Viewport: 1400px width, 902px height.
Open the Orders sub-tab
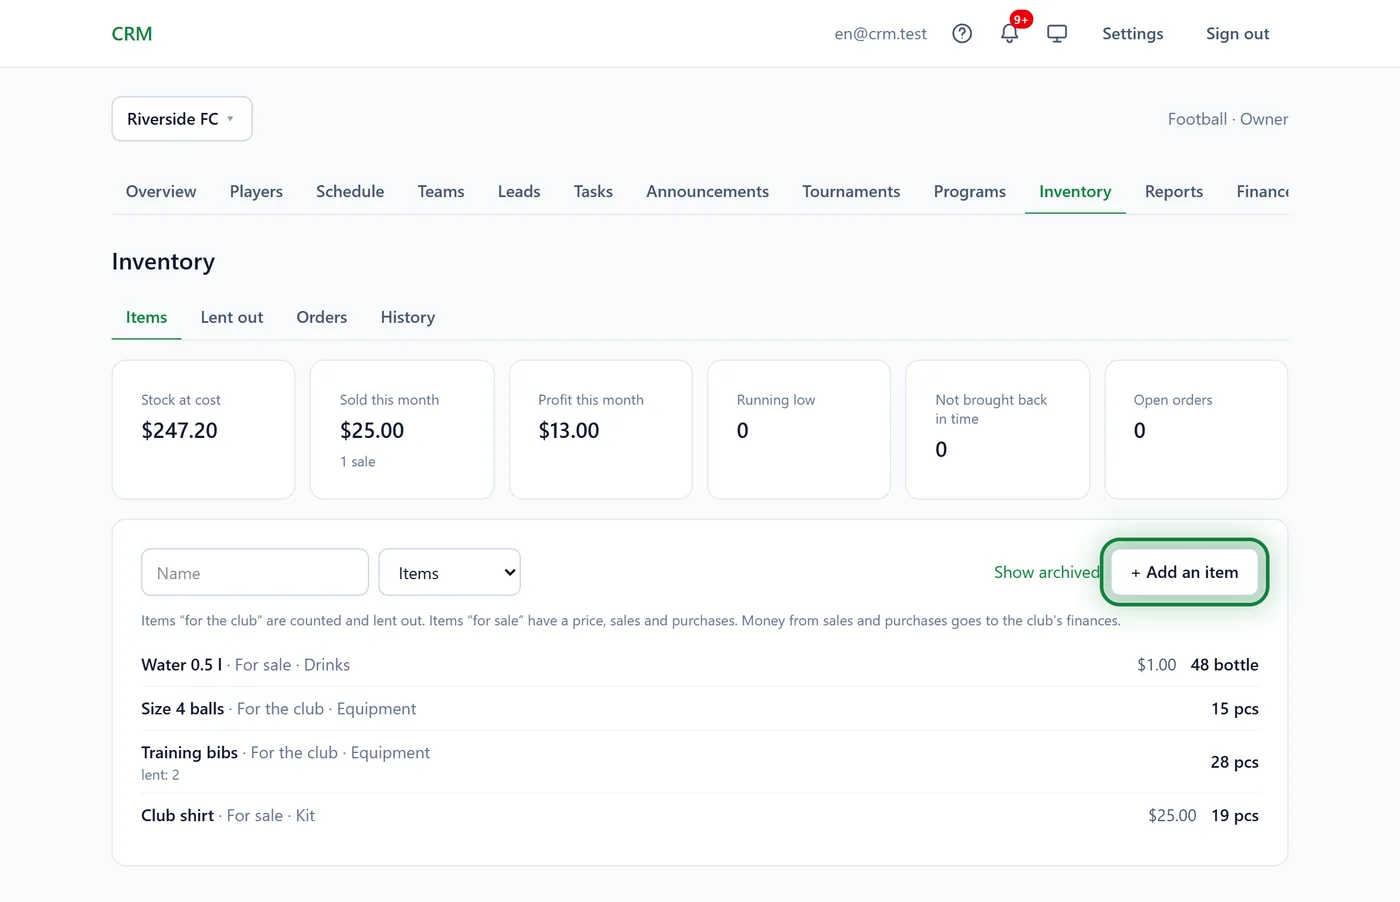[322, 317]
